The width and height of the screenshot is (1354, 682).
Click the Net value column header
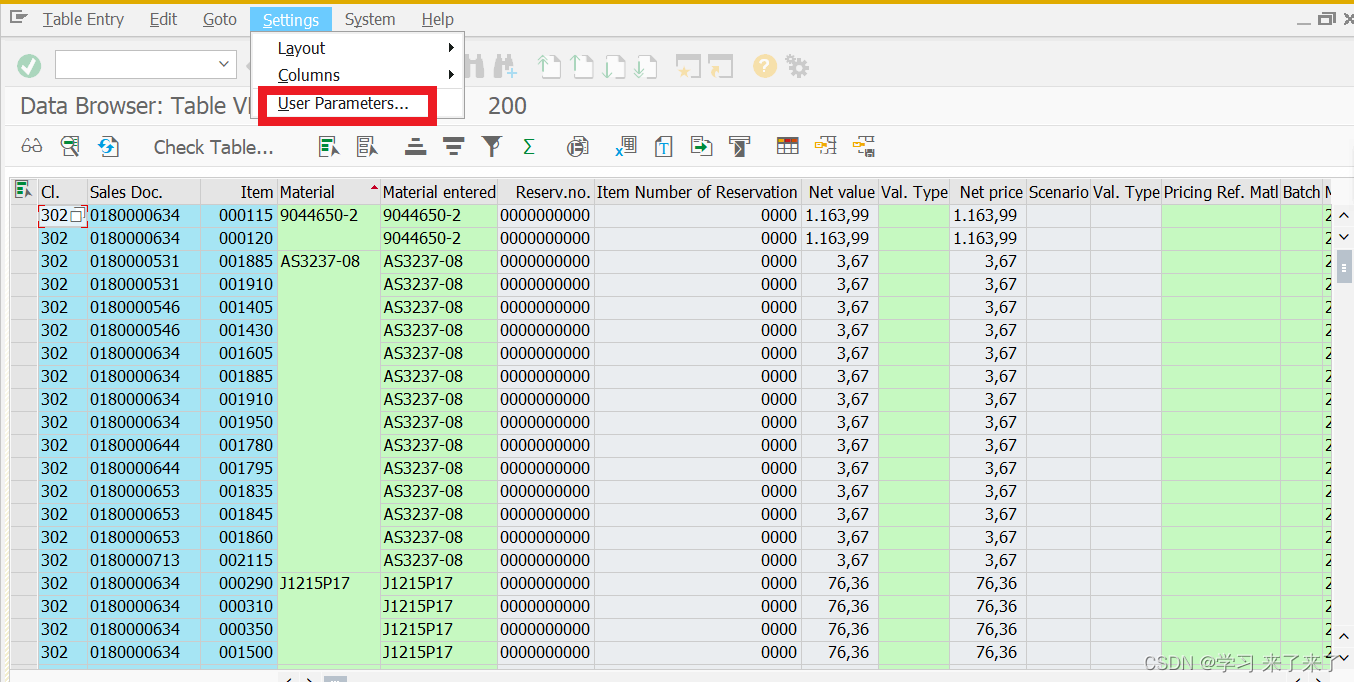[840, 192]
